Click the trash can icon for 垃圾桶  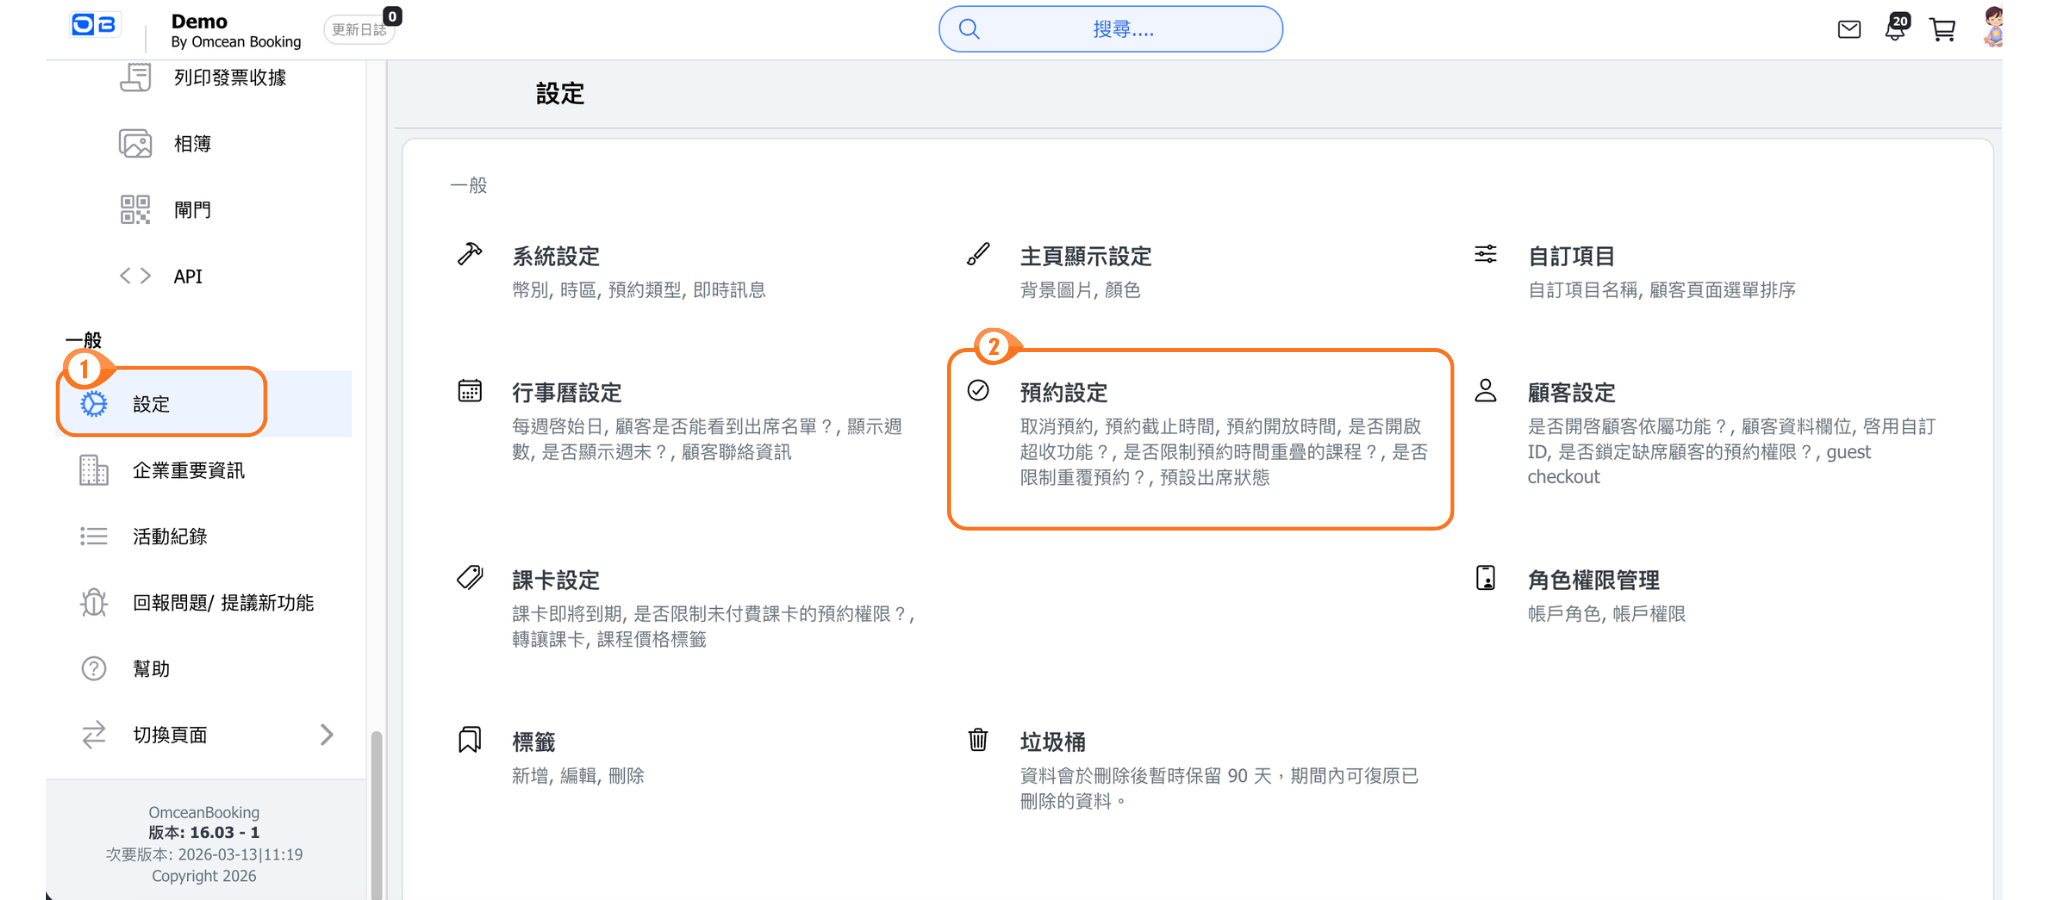point(978,740)
